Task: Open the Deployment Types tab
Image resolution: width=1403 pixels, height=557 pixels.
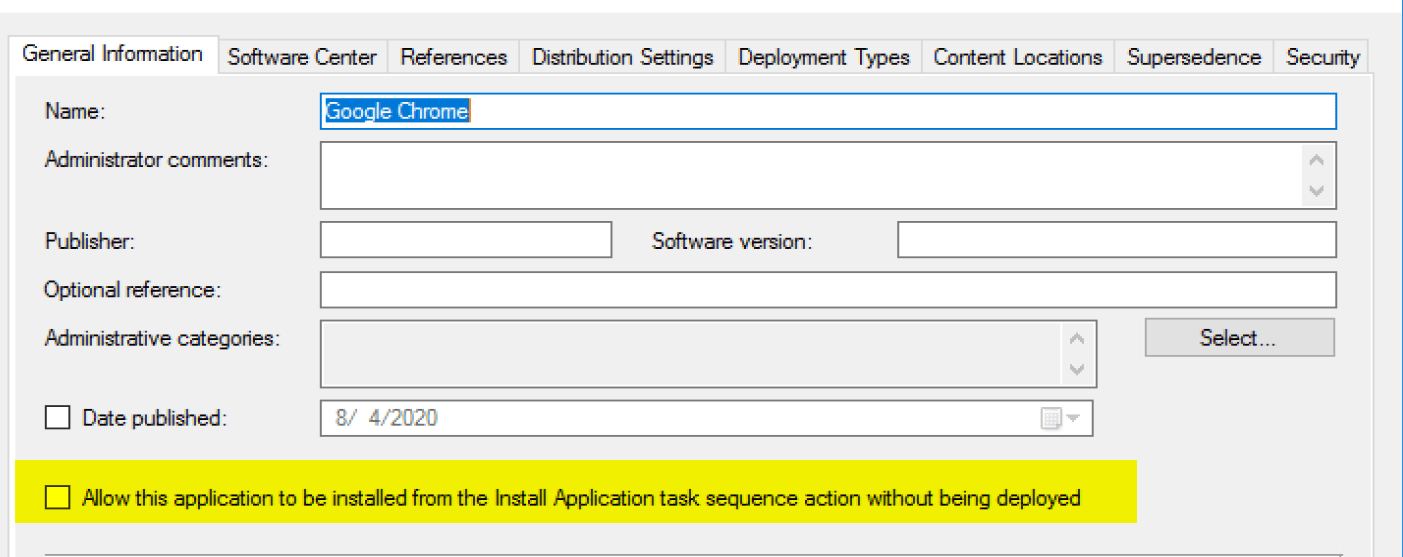Action: pos(824,57)
